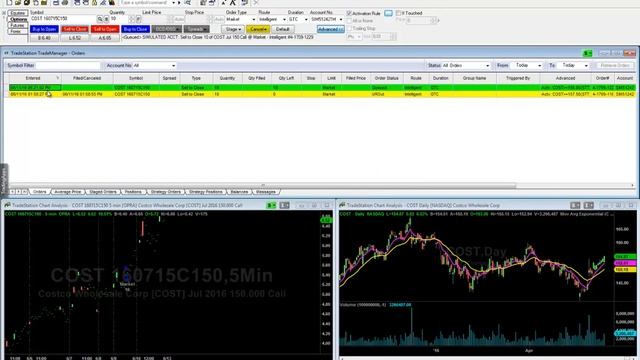Click the green dollar icon in TradeManager title bar
The image size is (640, 360).
587,53
